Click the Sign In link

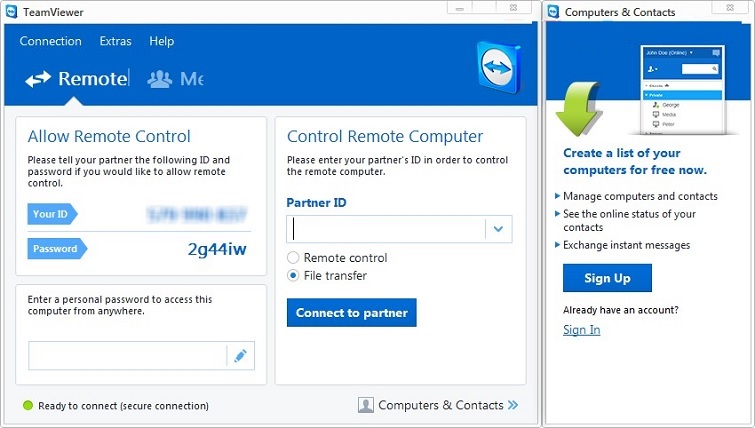pos(582,330)
